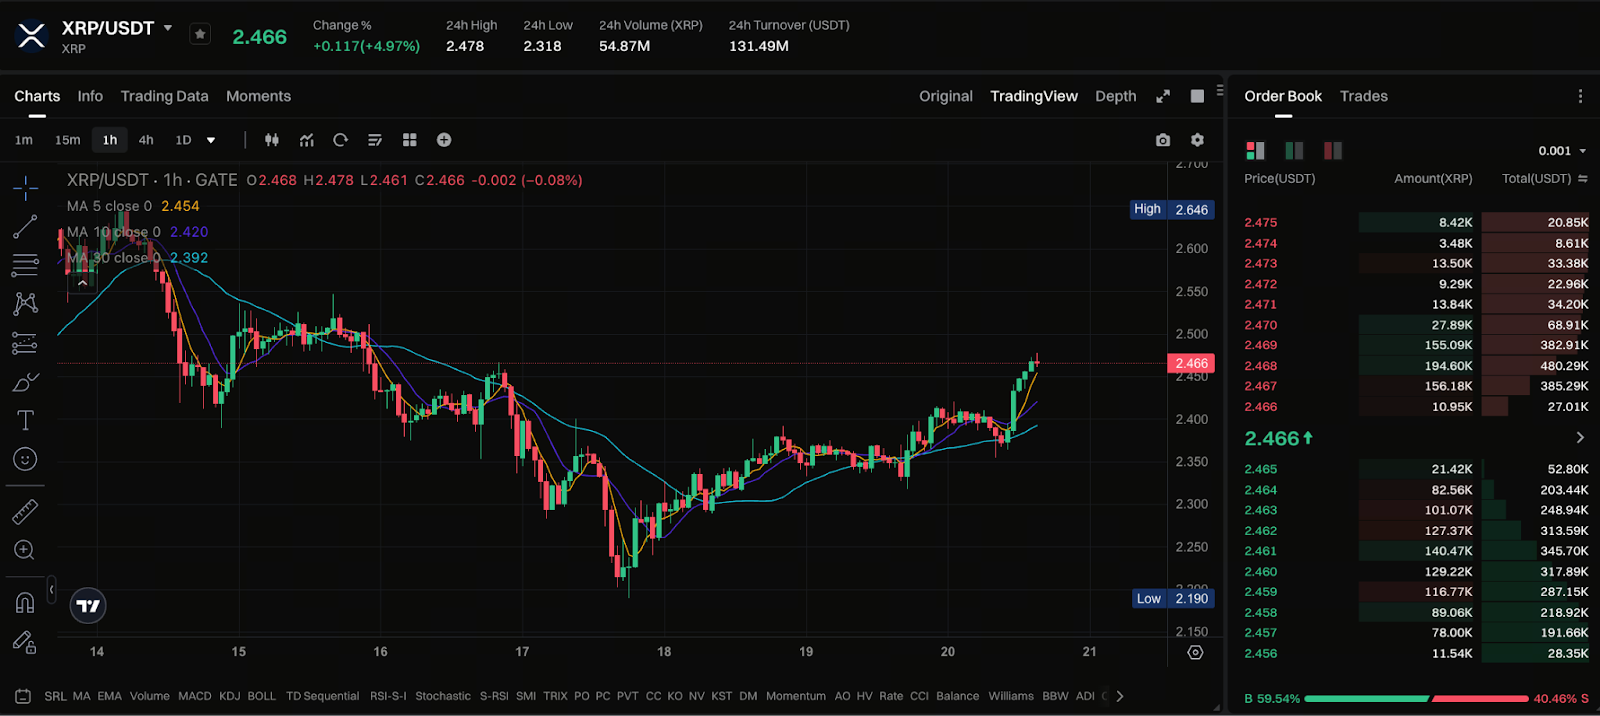The height and width of the screenshot is (716, 1600).
Task: Open the forecasting and measurement tools
Action: [25, 343]
